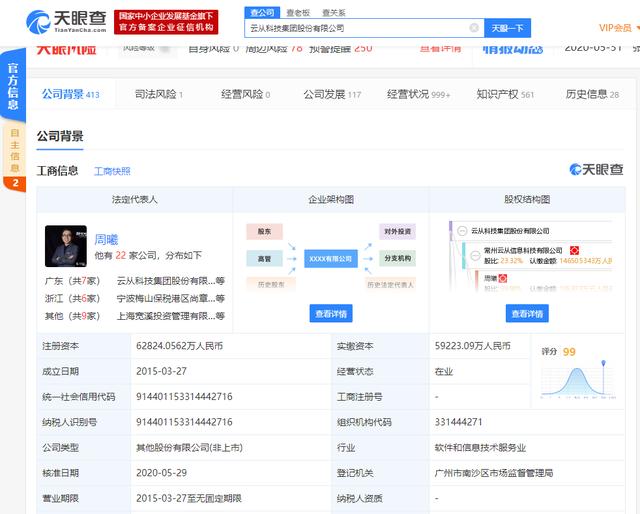Click paid-in capital 59223.09万人民币
Image resolution: width=640 pixels, height=514 pixels.
(472, 346)
